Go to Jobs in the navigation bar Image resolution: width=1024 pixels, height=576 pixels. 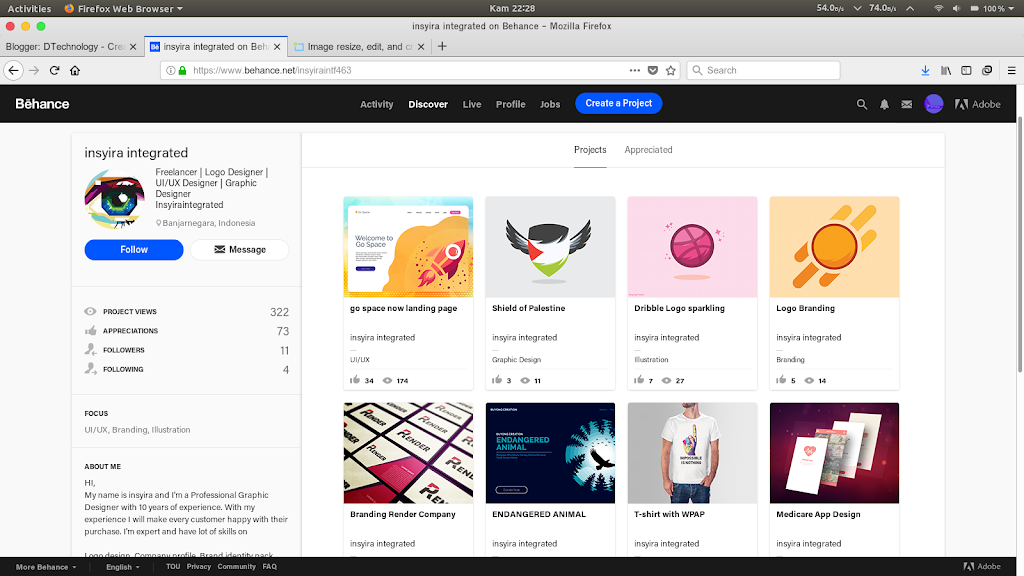point(550,104)
